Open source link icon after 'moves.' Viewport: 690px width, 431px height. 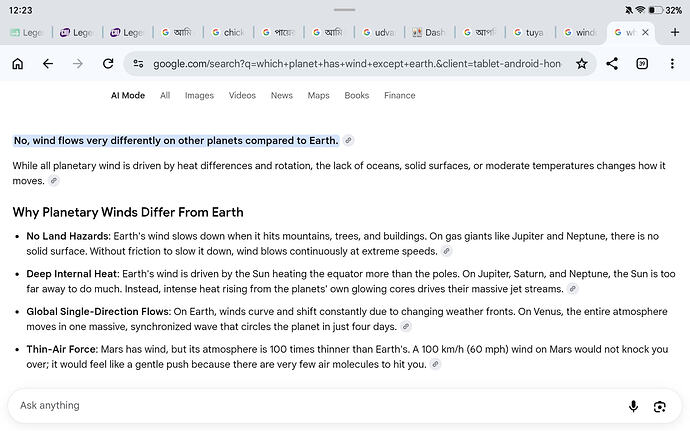53,181
